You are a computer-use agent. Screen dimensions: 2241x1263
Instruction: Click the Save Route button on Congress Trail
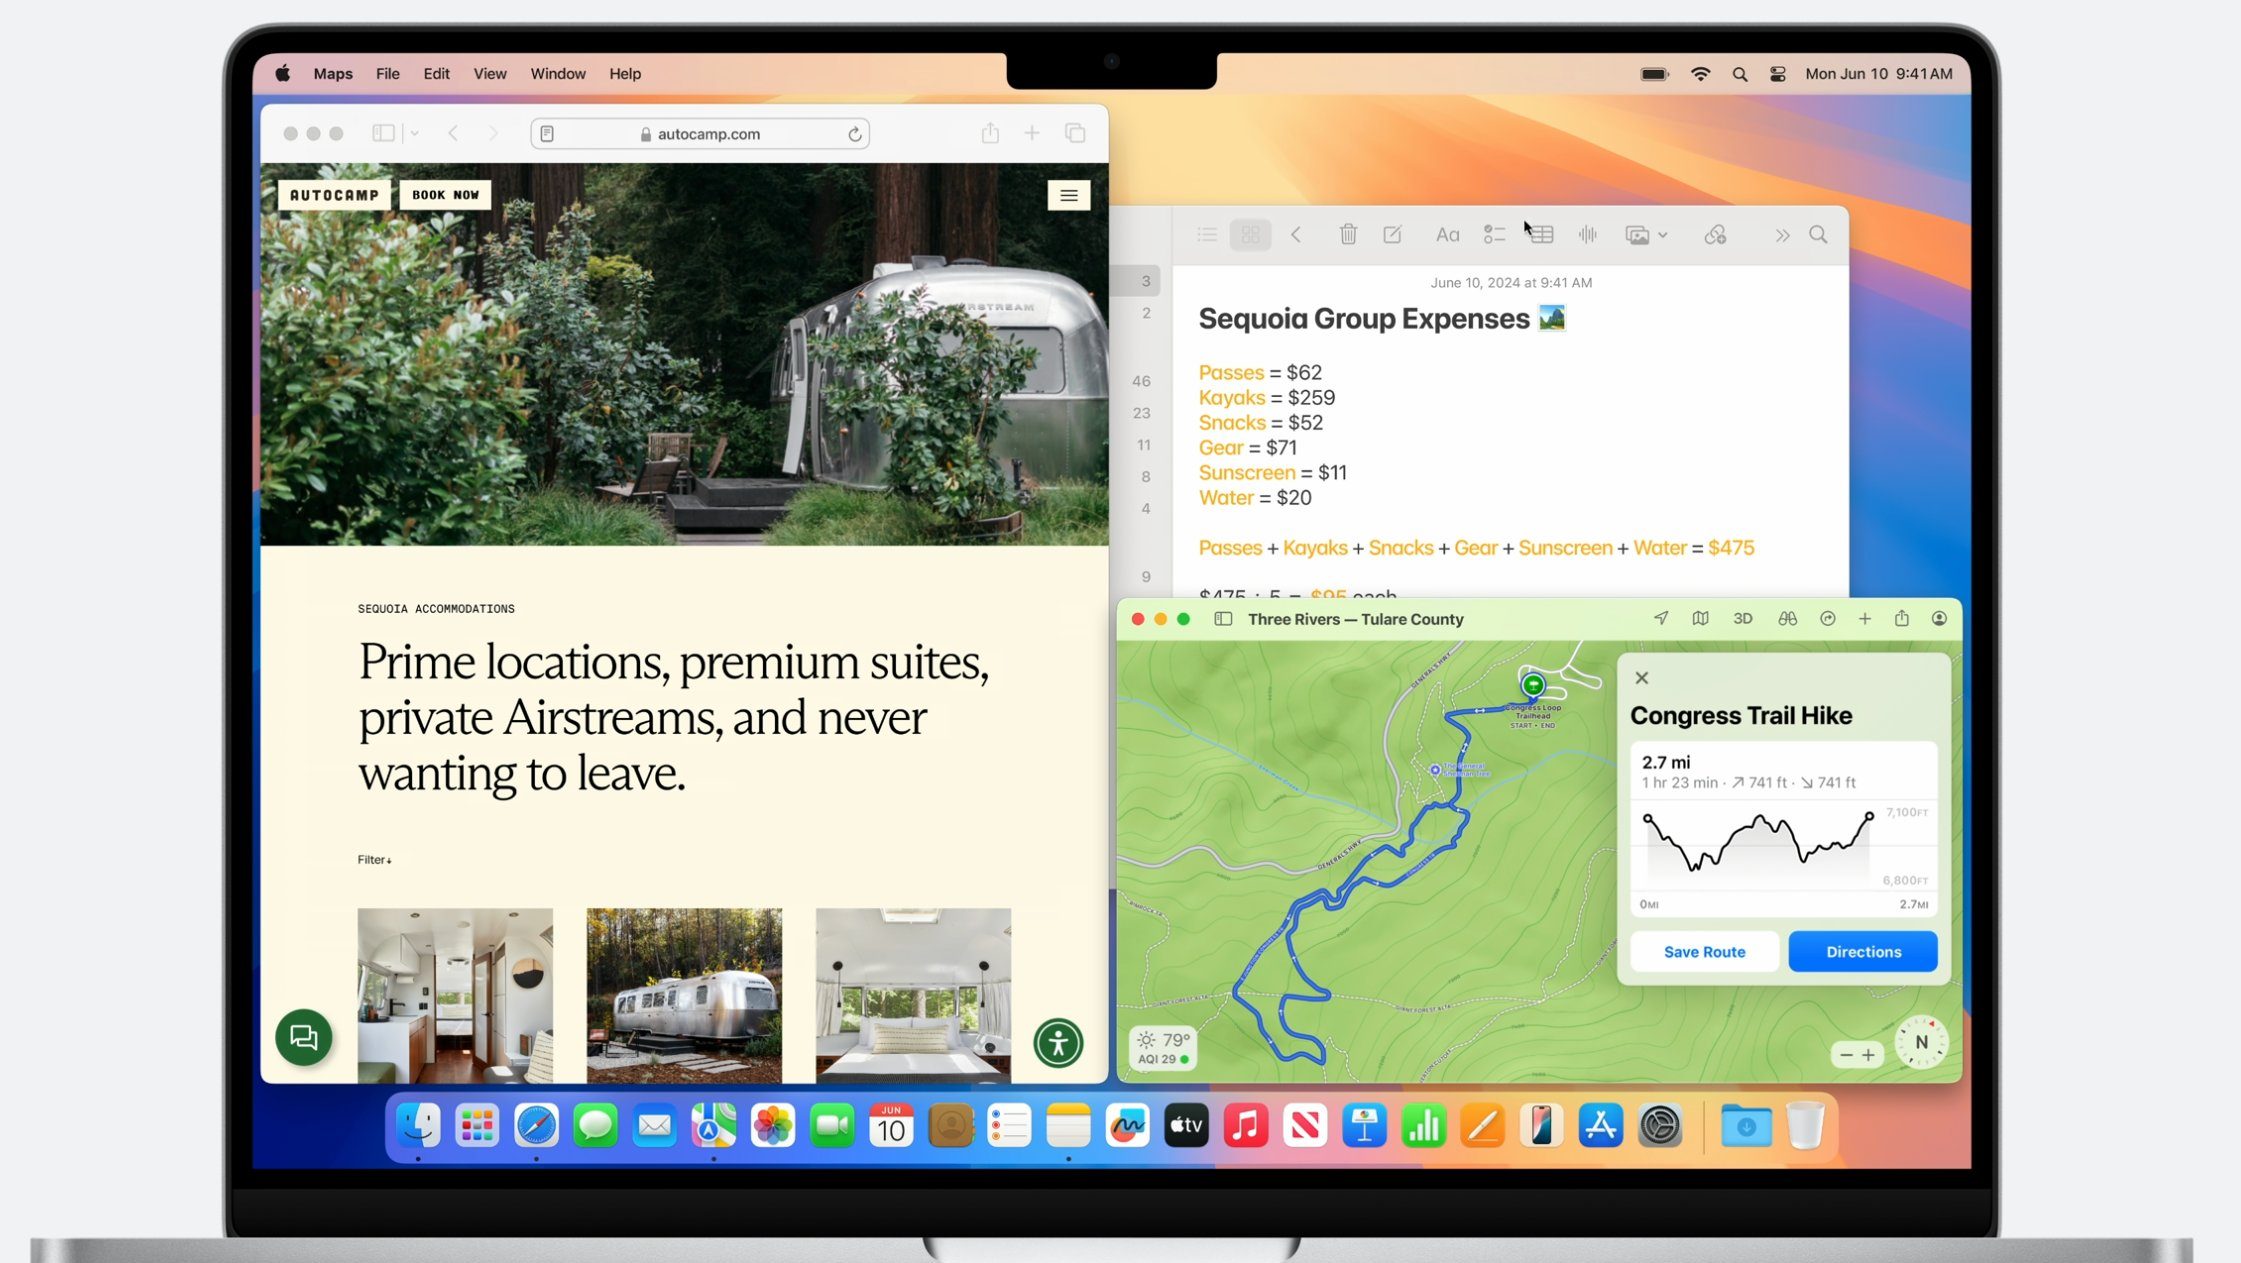1705,951
